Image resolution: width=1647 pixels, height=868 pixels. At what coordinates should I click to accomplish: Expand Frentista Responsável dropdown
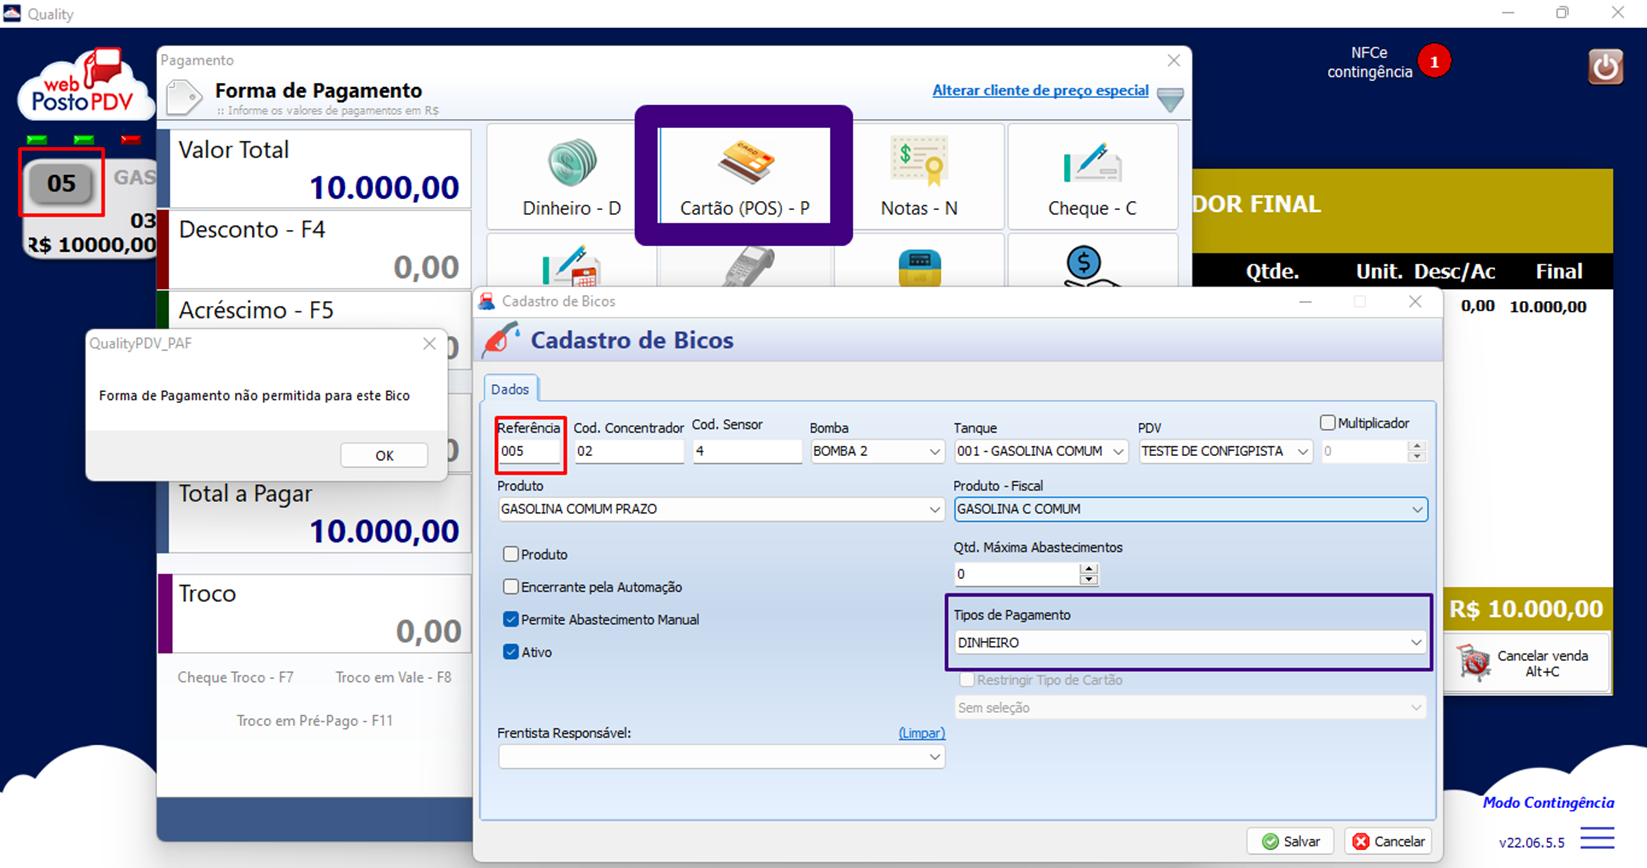[720, 757]
